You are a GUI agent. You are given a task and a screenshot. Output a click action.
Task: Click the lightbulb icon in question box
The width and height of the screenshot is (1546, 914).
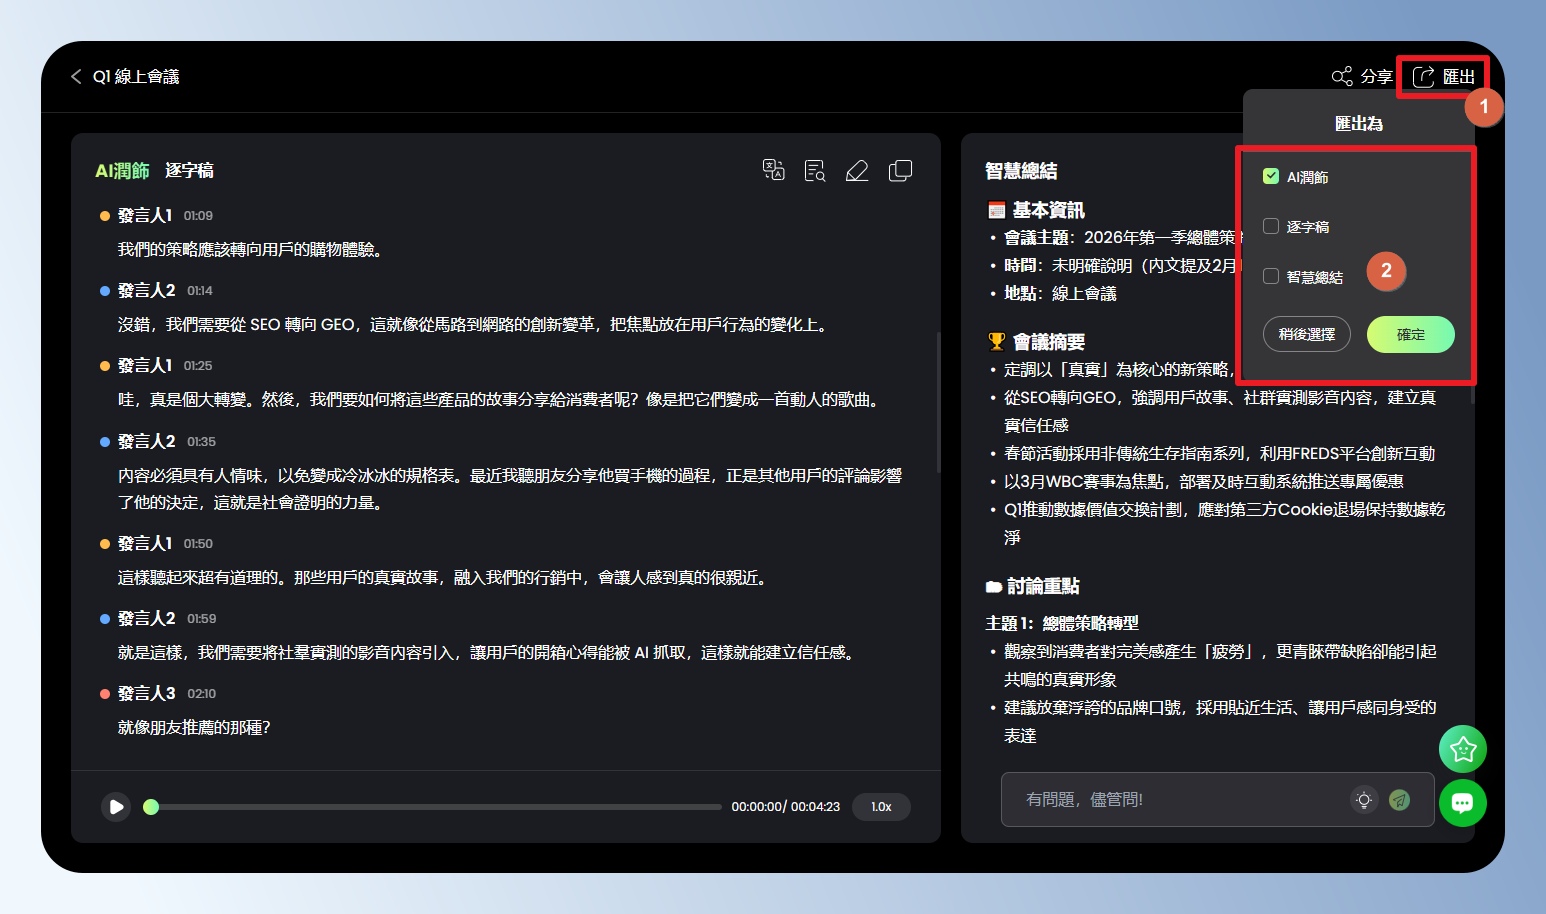[1363, 800]
